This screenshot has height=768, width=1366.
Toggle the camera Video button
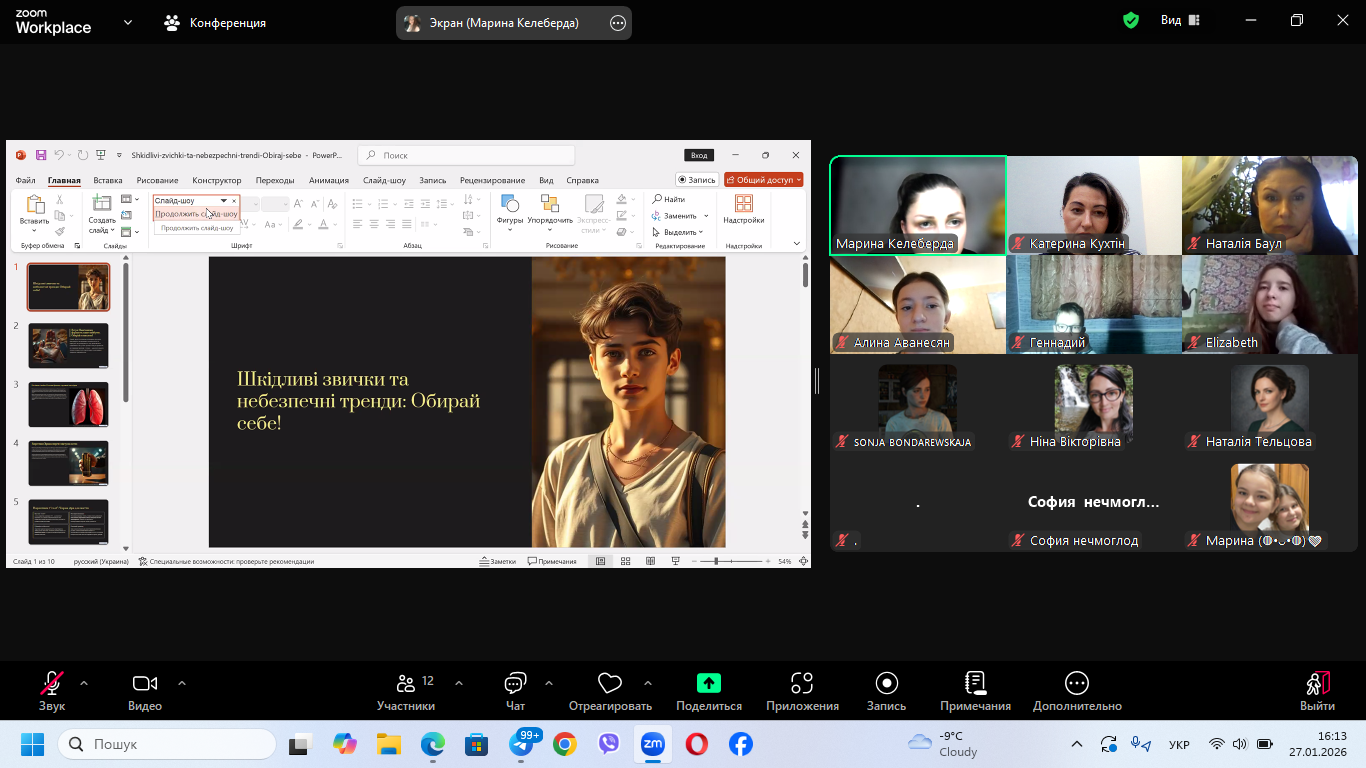[x=145, y=684]
